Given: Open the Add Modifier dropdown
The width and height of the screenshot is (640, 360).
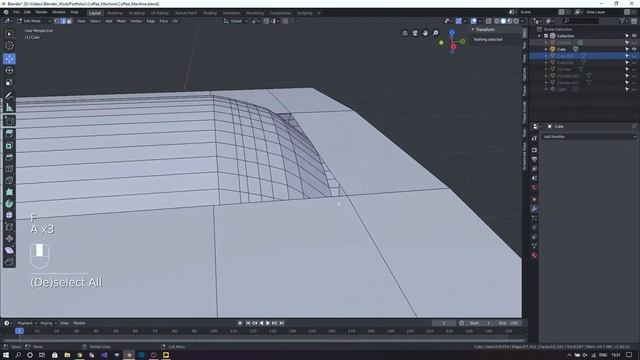Looking at the screenshot, I should pyautogui.click(x=589, y=137).
